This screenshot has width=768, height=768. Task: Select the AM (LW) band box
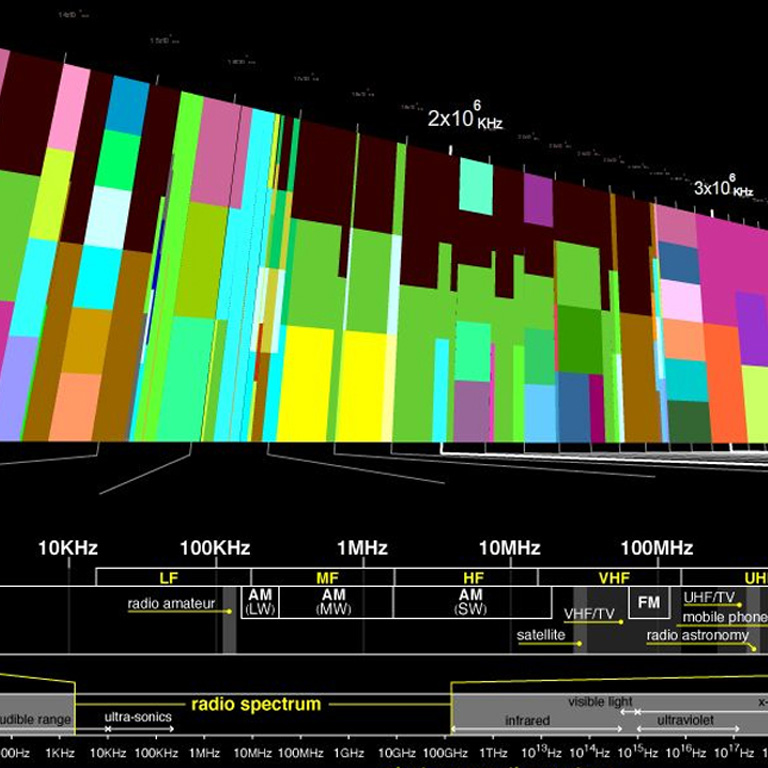259,602
